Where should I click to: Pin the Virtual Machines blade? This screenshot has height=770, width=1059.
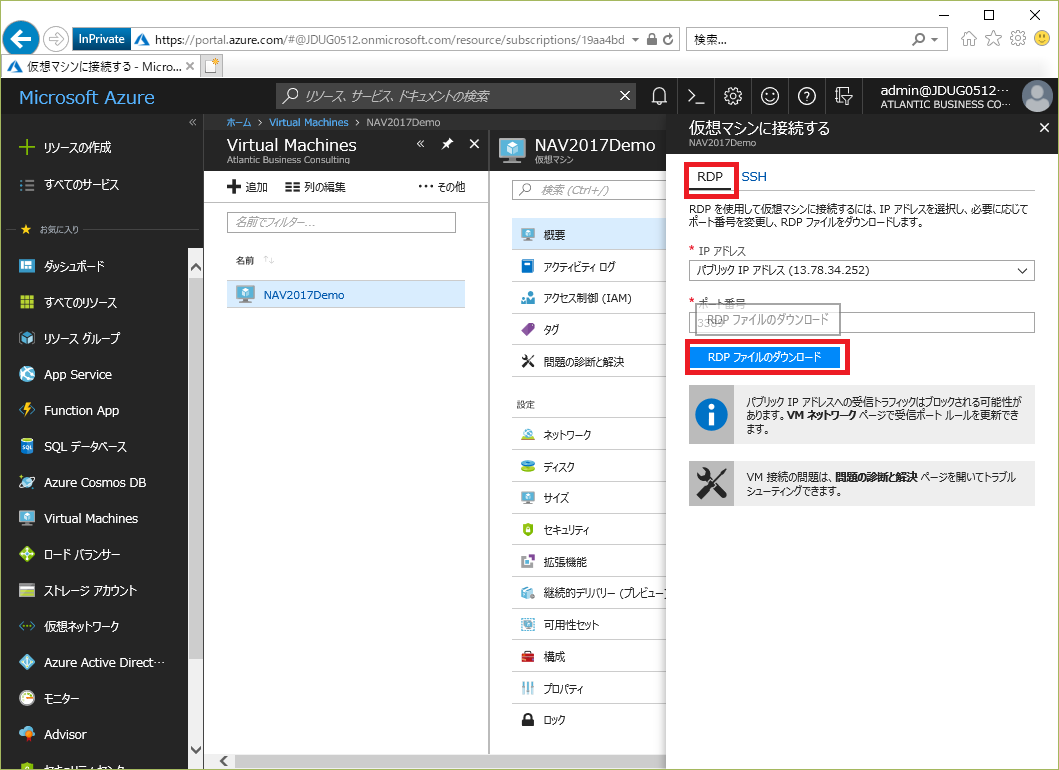pos(447,145)
